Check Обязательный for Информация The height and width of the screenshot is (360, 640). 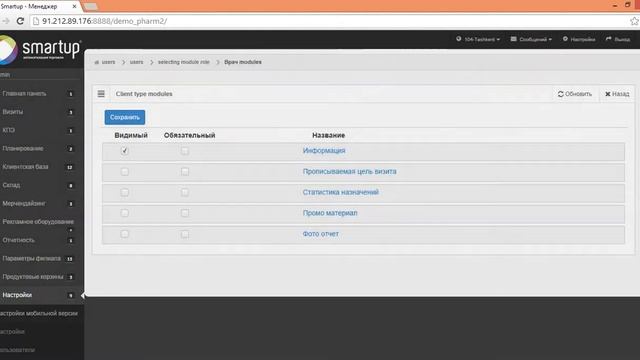click(x=185, y=151)
